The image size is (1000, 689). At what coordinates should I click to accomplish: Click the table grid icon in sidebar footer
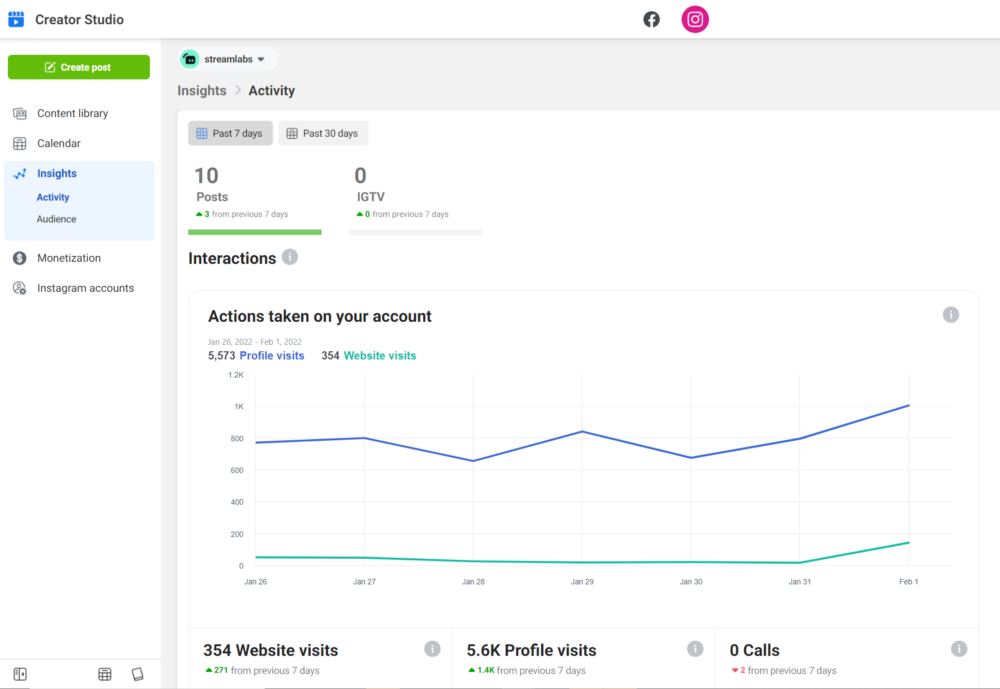(105, 674)
